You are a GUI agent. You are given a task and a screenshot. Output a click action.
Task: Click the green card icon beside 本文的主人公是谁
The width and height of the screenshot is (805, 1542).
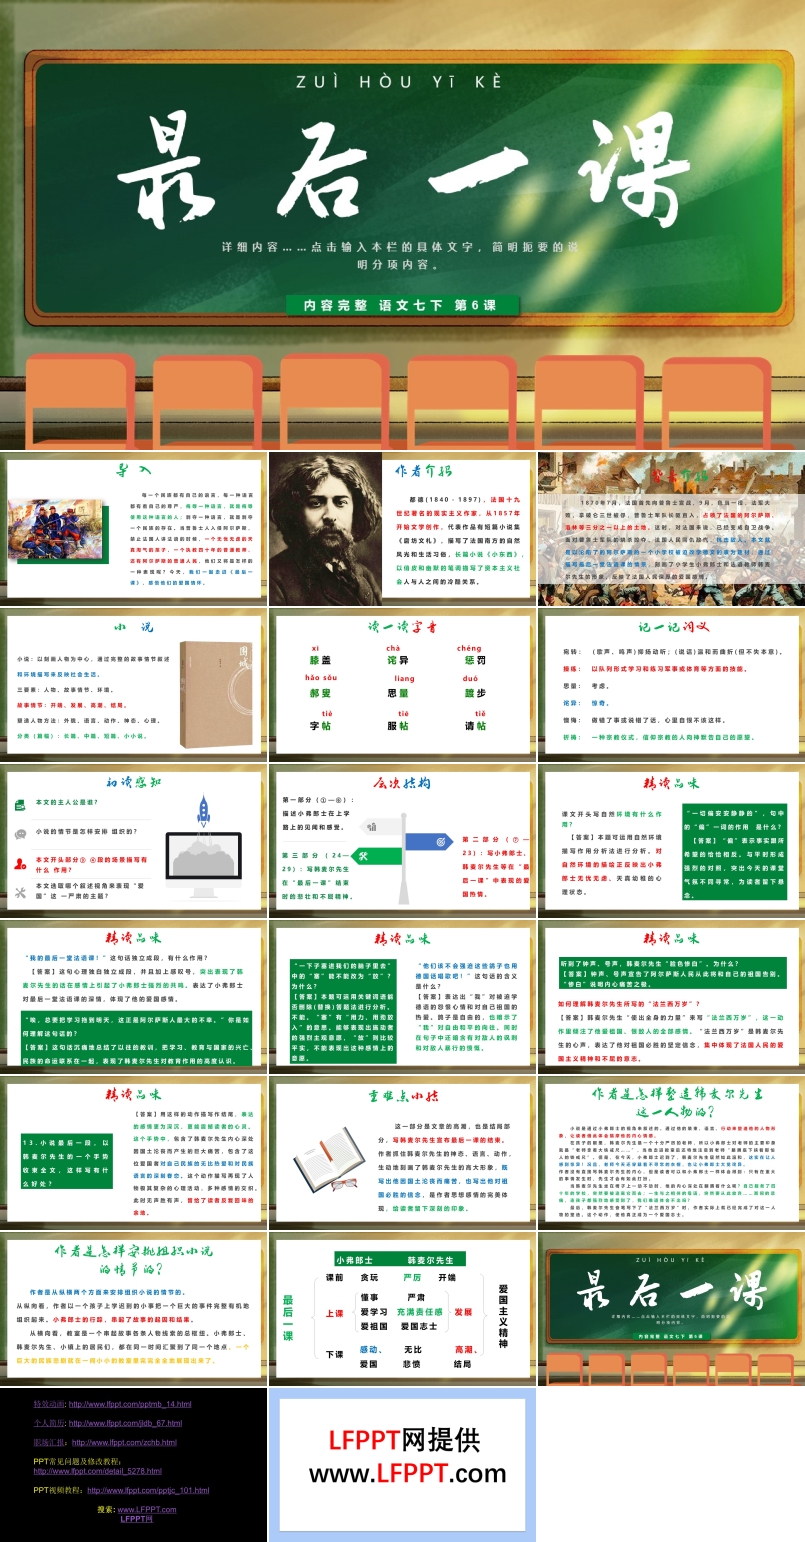(20, 804)
